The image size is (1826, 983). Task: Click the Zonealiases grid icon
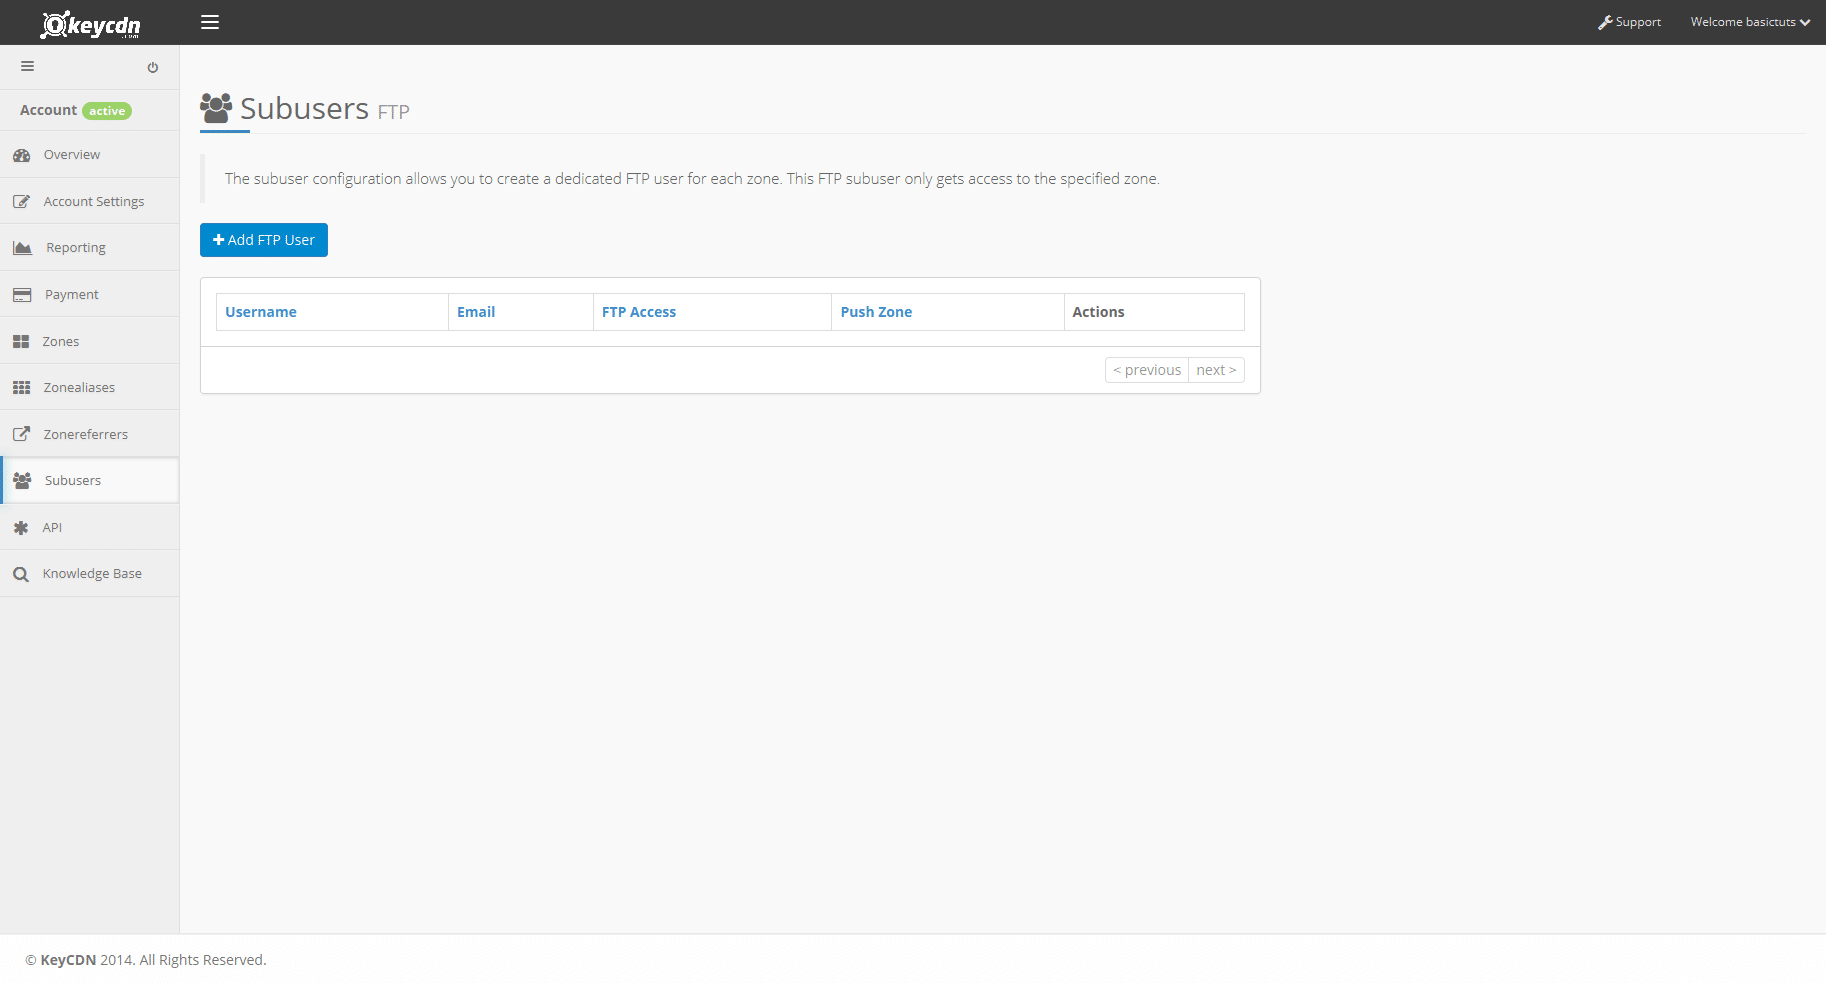[x=21, y=388]
